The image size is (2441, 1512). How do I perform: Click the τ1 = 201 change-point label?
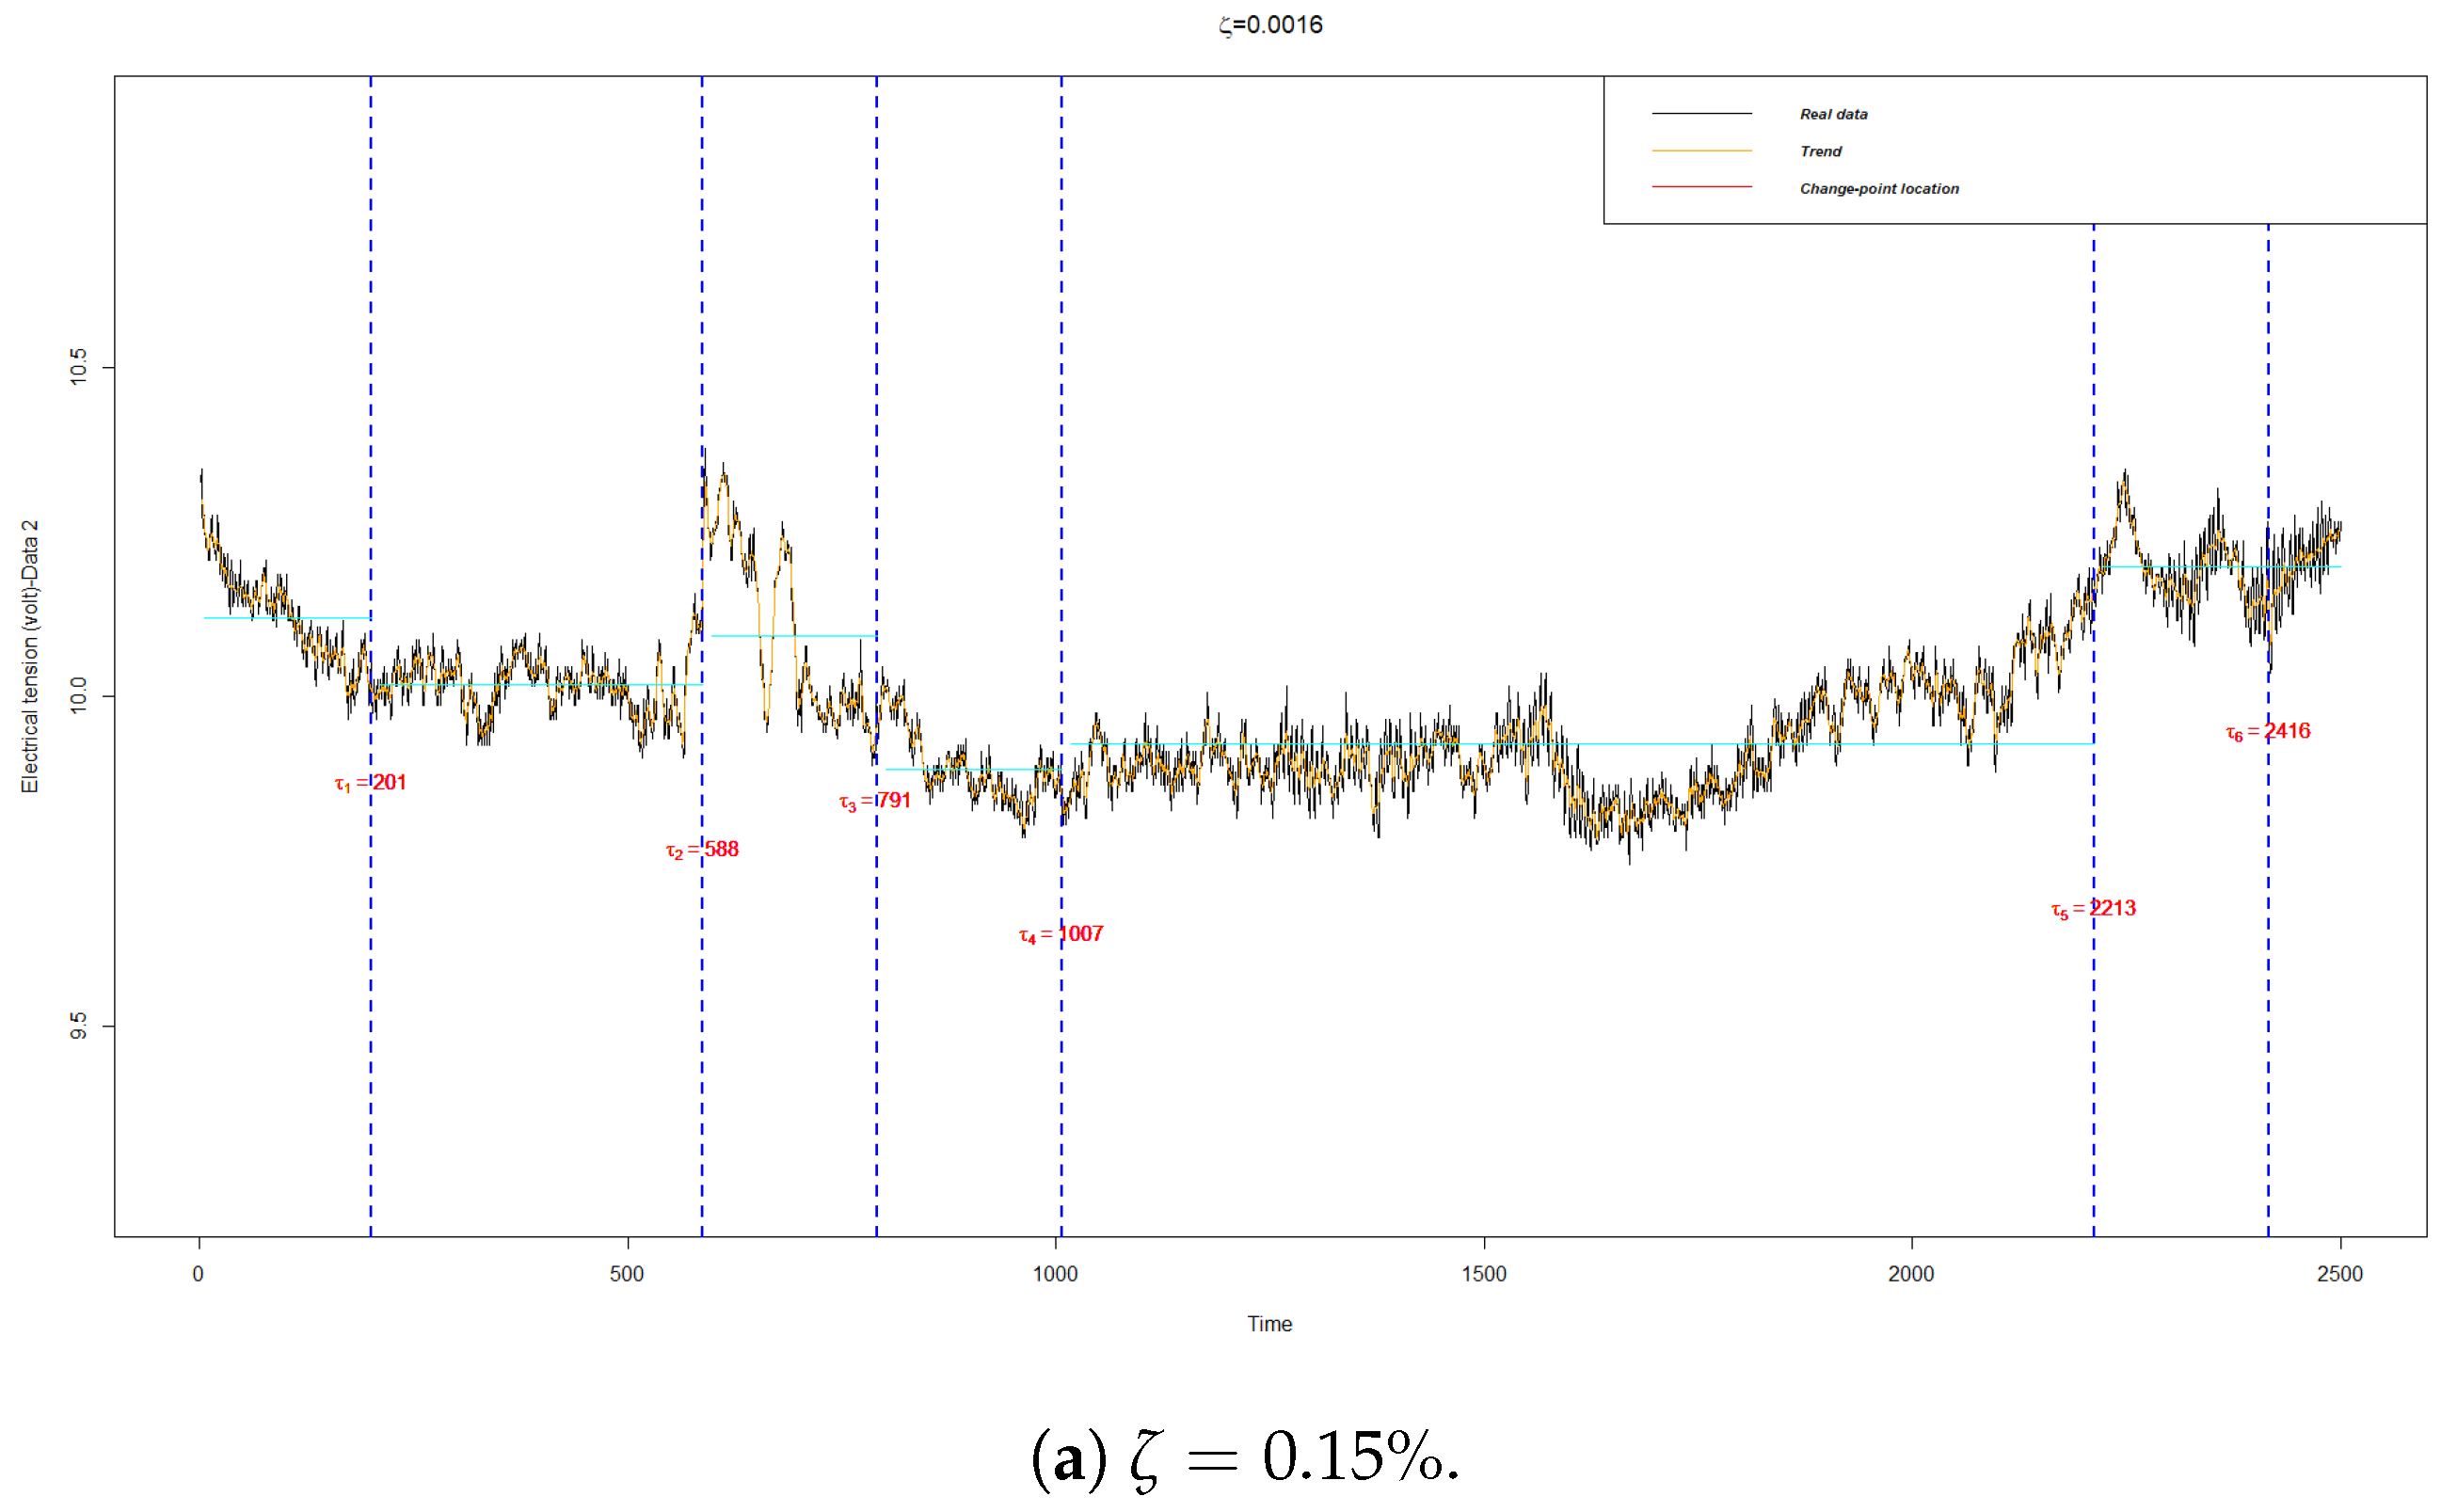(x=371, y=783)
